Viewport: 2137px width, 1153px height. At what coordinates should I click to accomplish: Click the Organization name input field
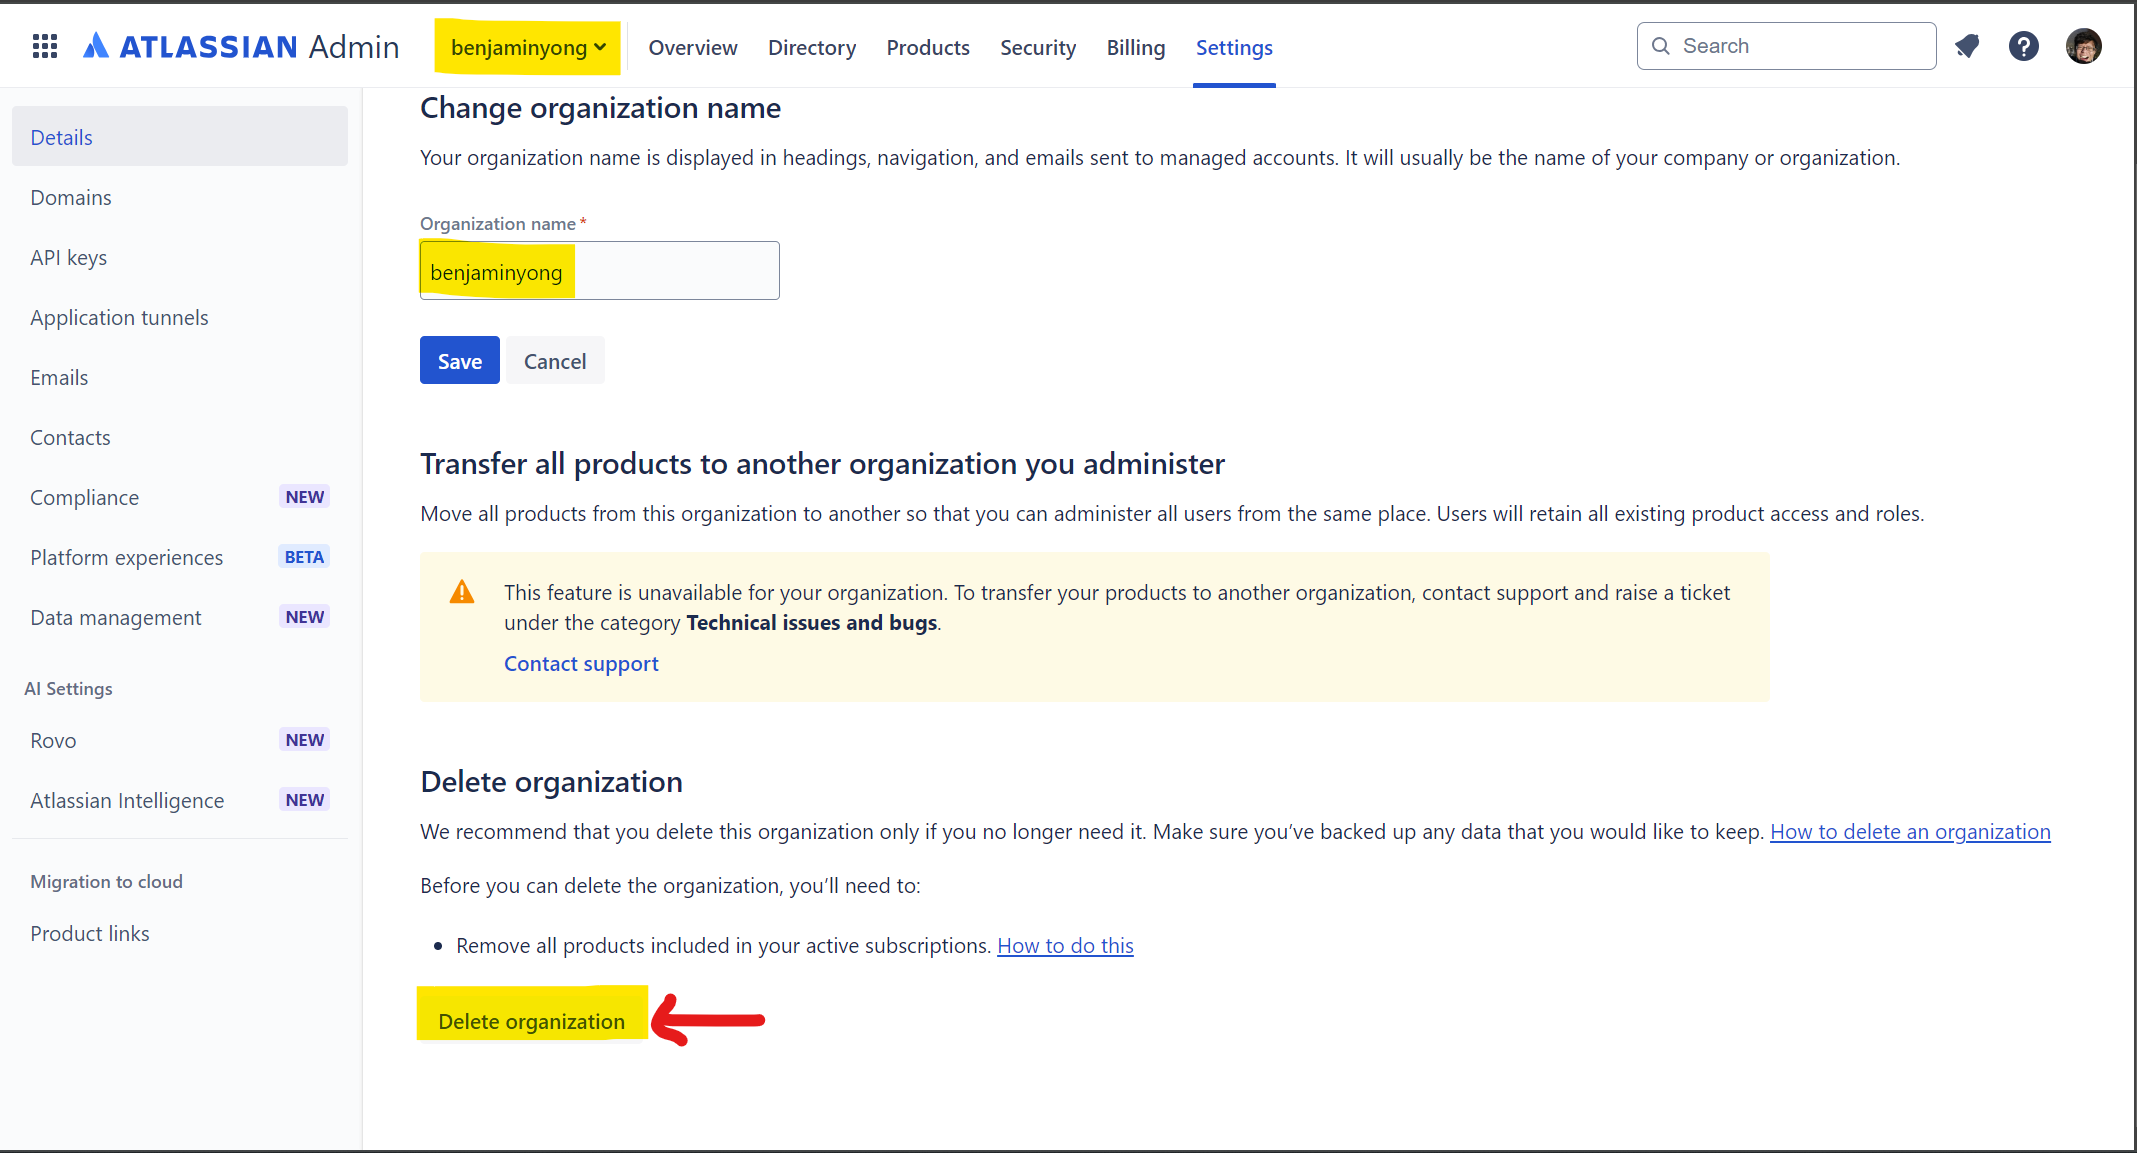tap(599, 270)
